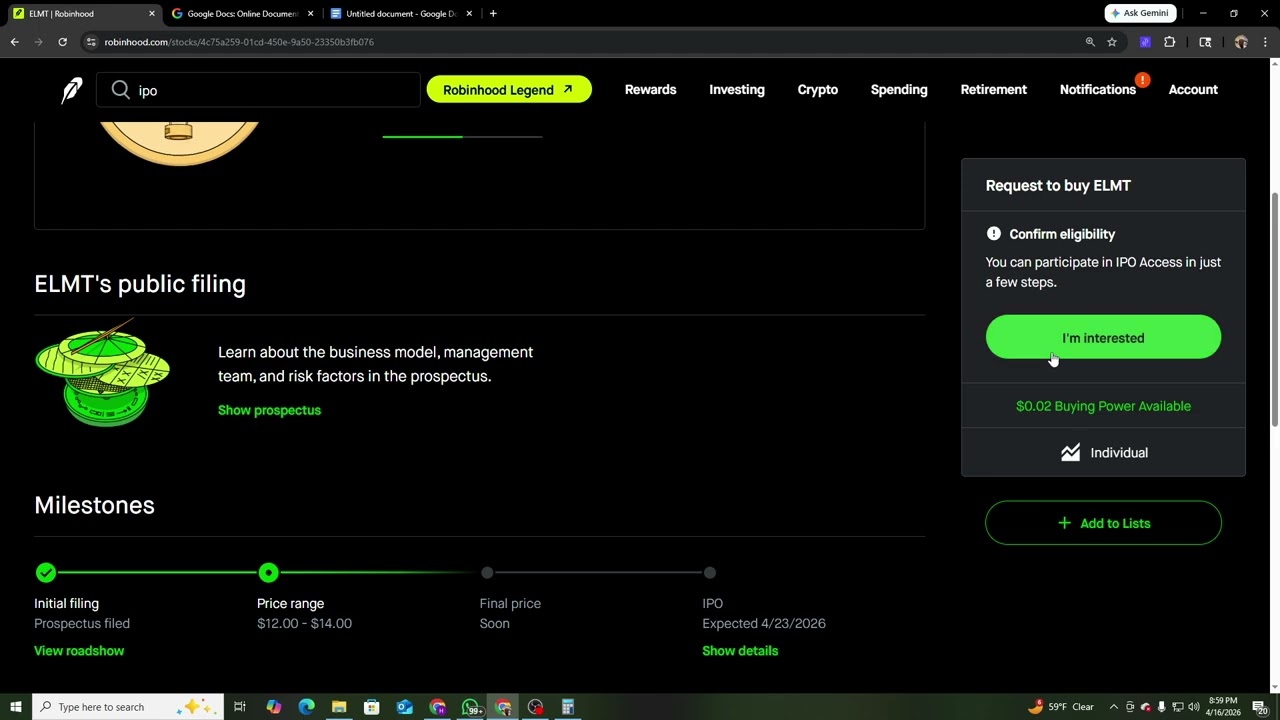Viewport: 1280px width, 720px height.
Task: Click the Robinhood search field containing ipo
Action: [258, 90]
